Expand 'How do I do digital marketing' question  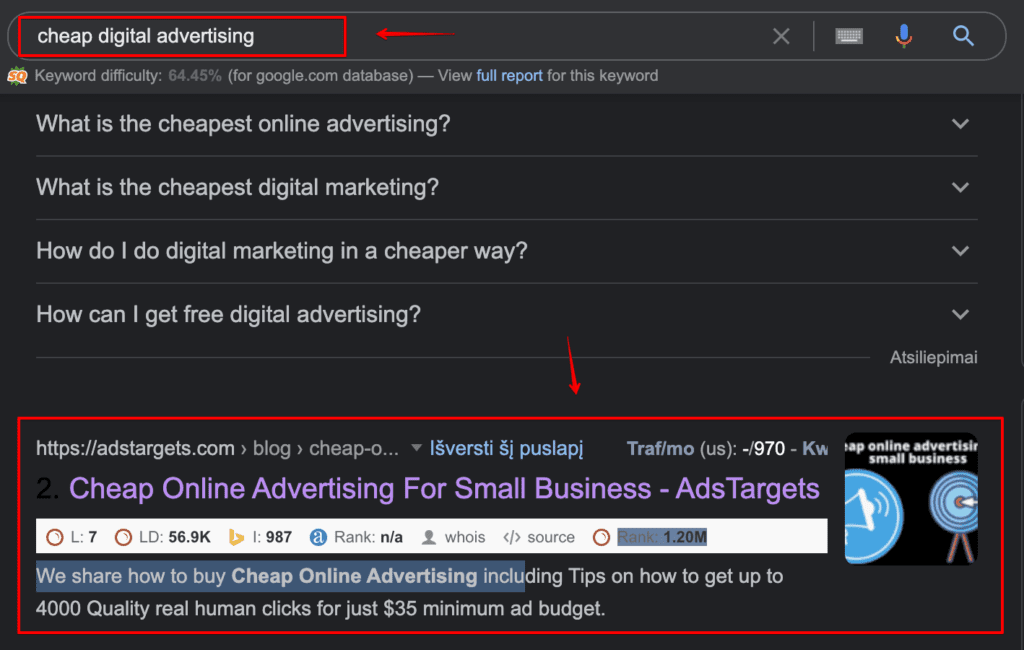[507, 251]
